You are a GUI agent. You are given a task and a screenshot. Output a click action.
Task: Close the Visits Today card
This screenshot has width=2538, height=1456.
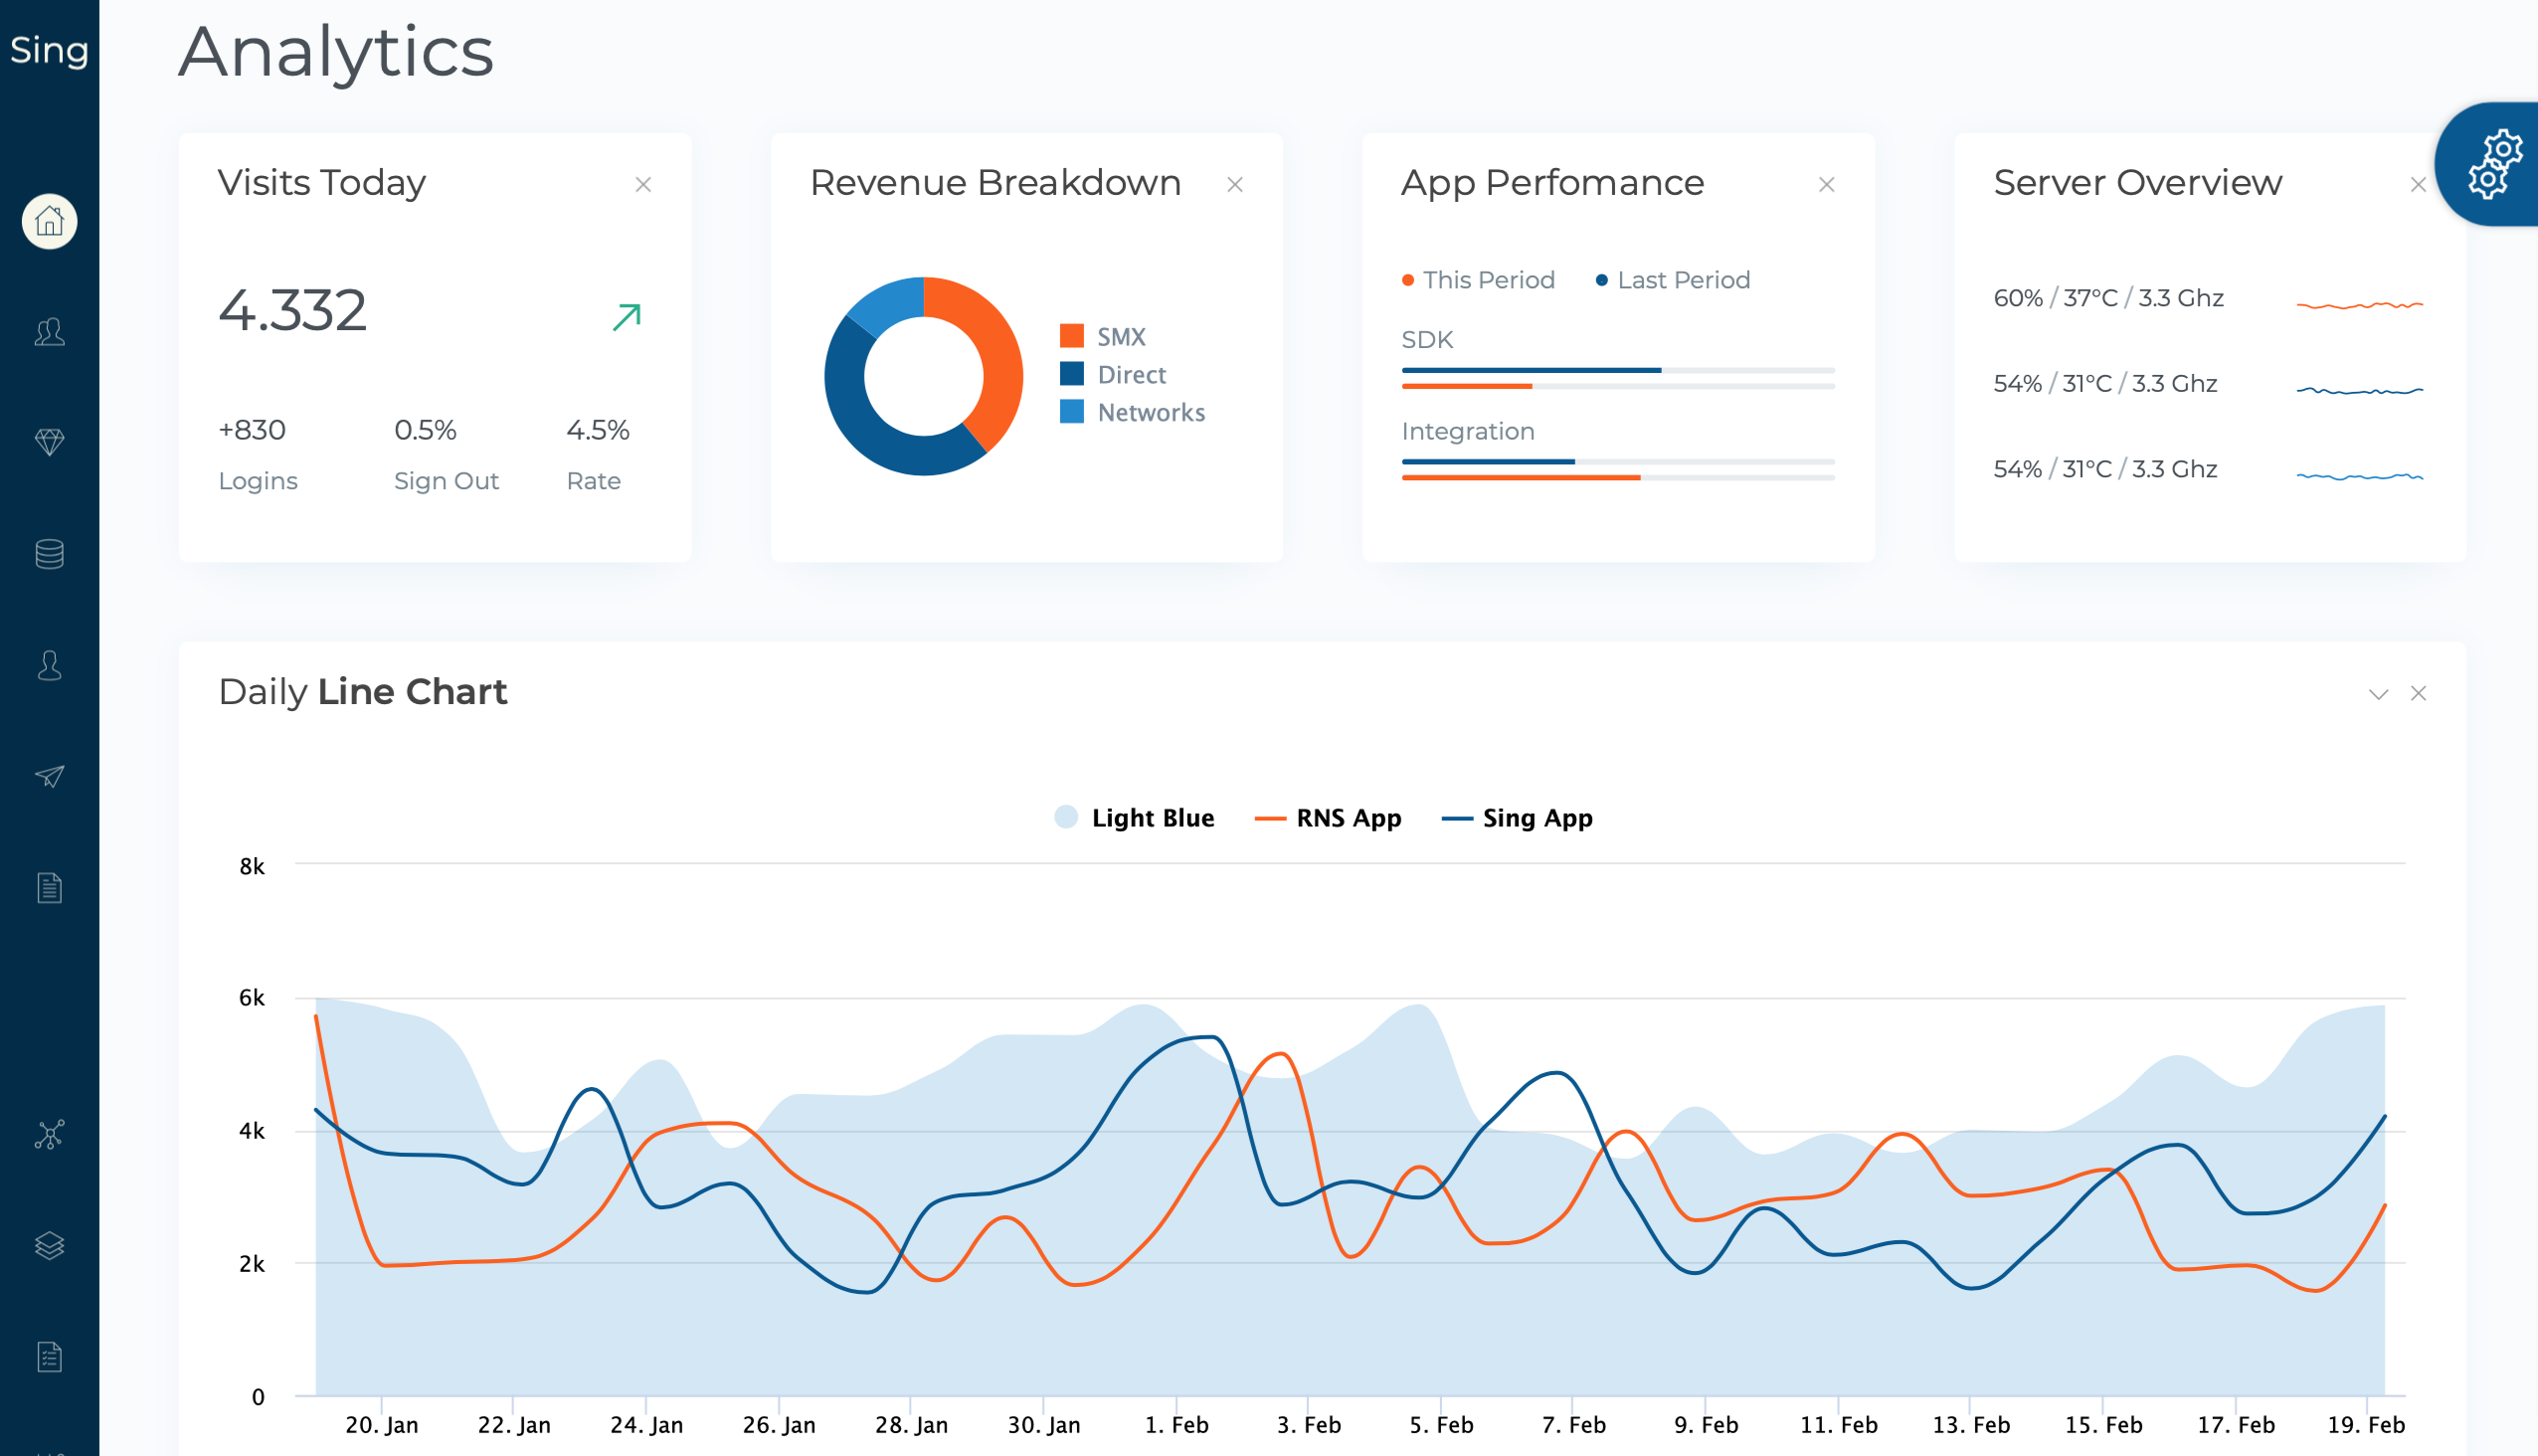[x=643, y=184]
